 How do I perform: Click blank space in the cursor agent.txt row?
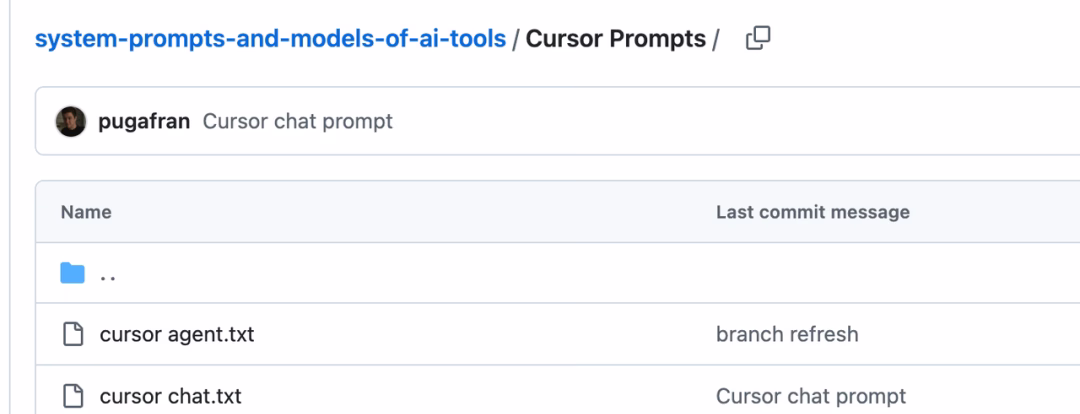point(480,335)
